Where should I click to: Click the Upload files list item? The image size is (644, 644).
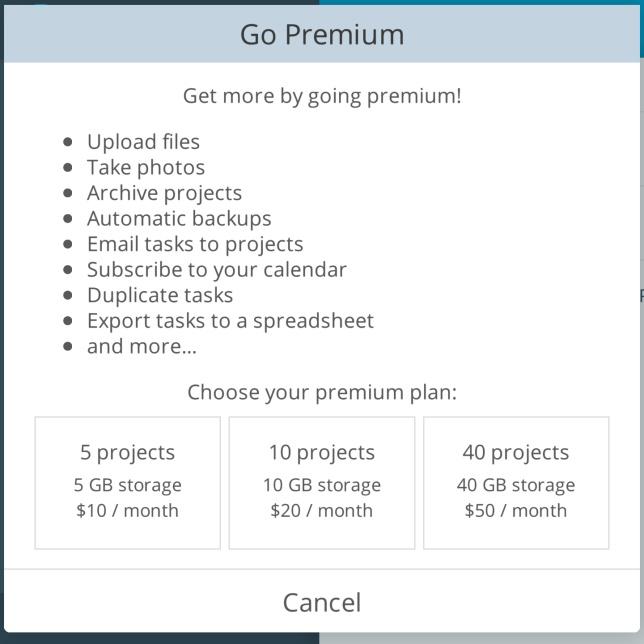[143, 142]
